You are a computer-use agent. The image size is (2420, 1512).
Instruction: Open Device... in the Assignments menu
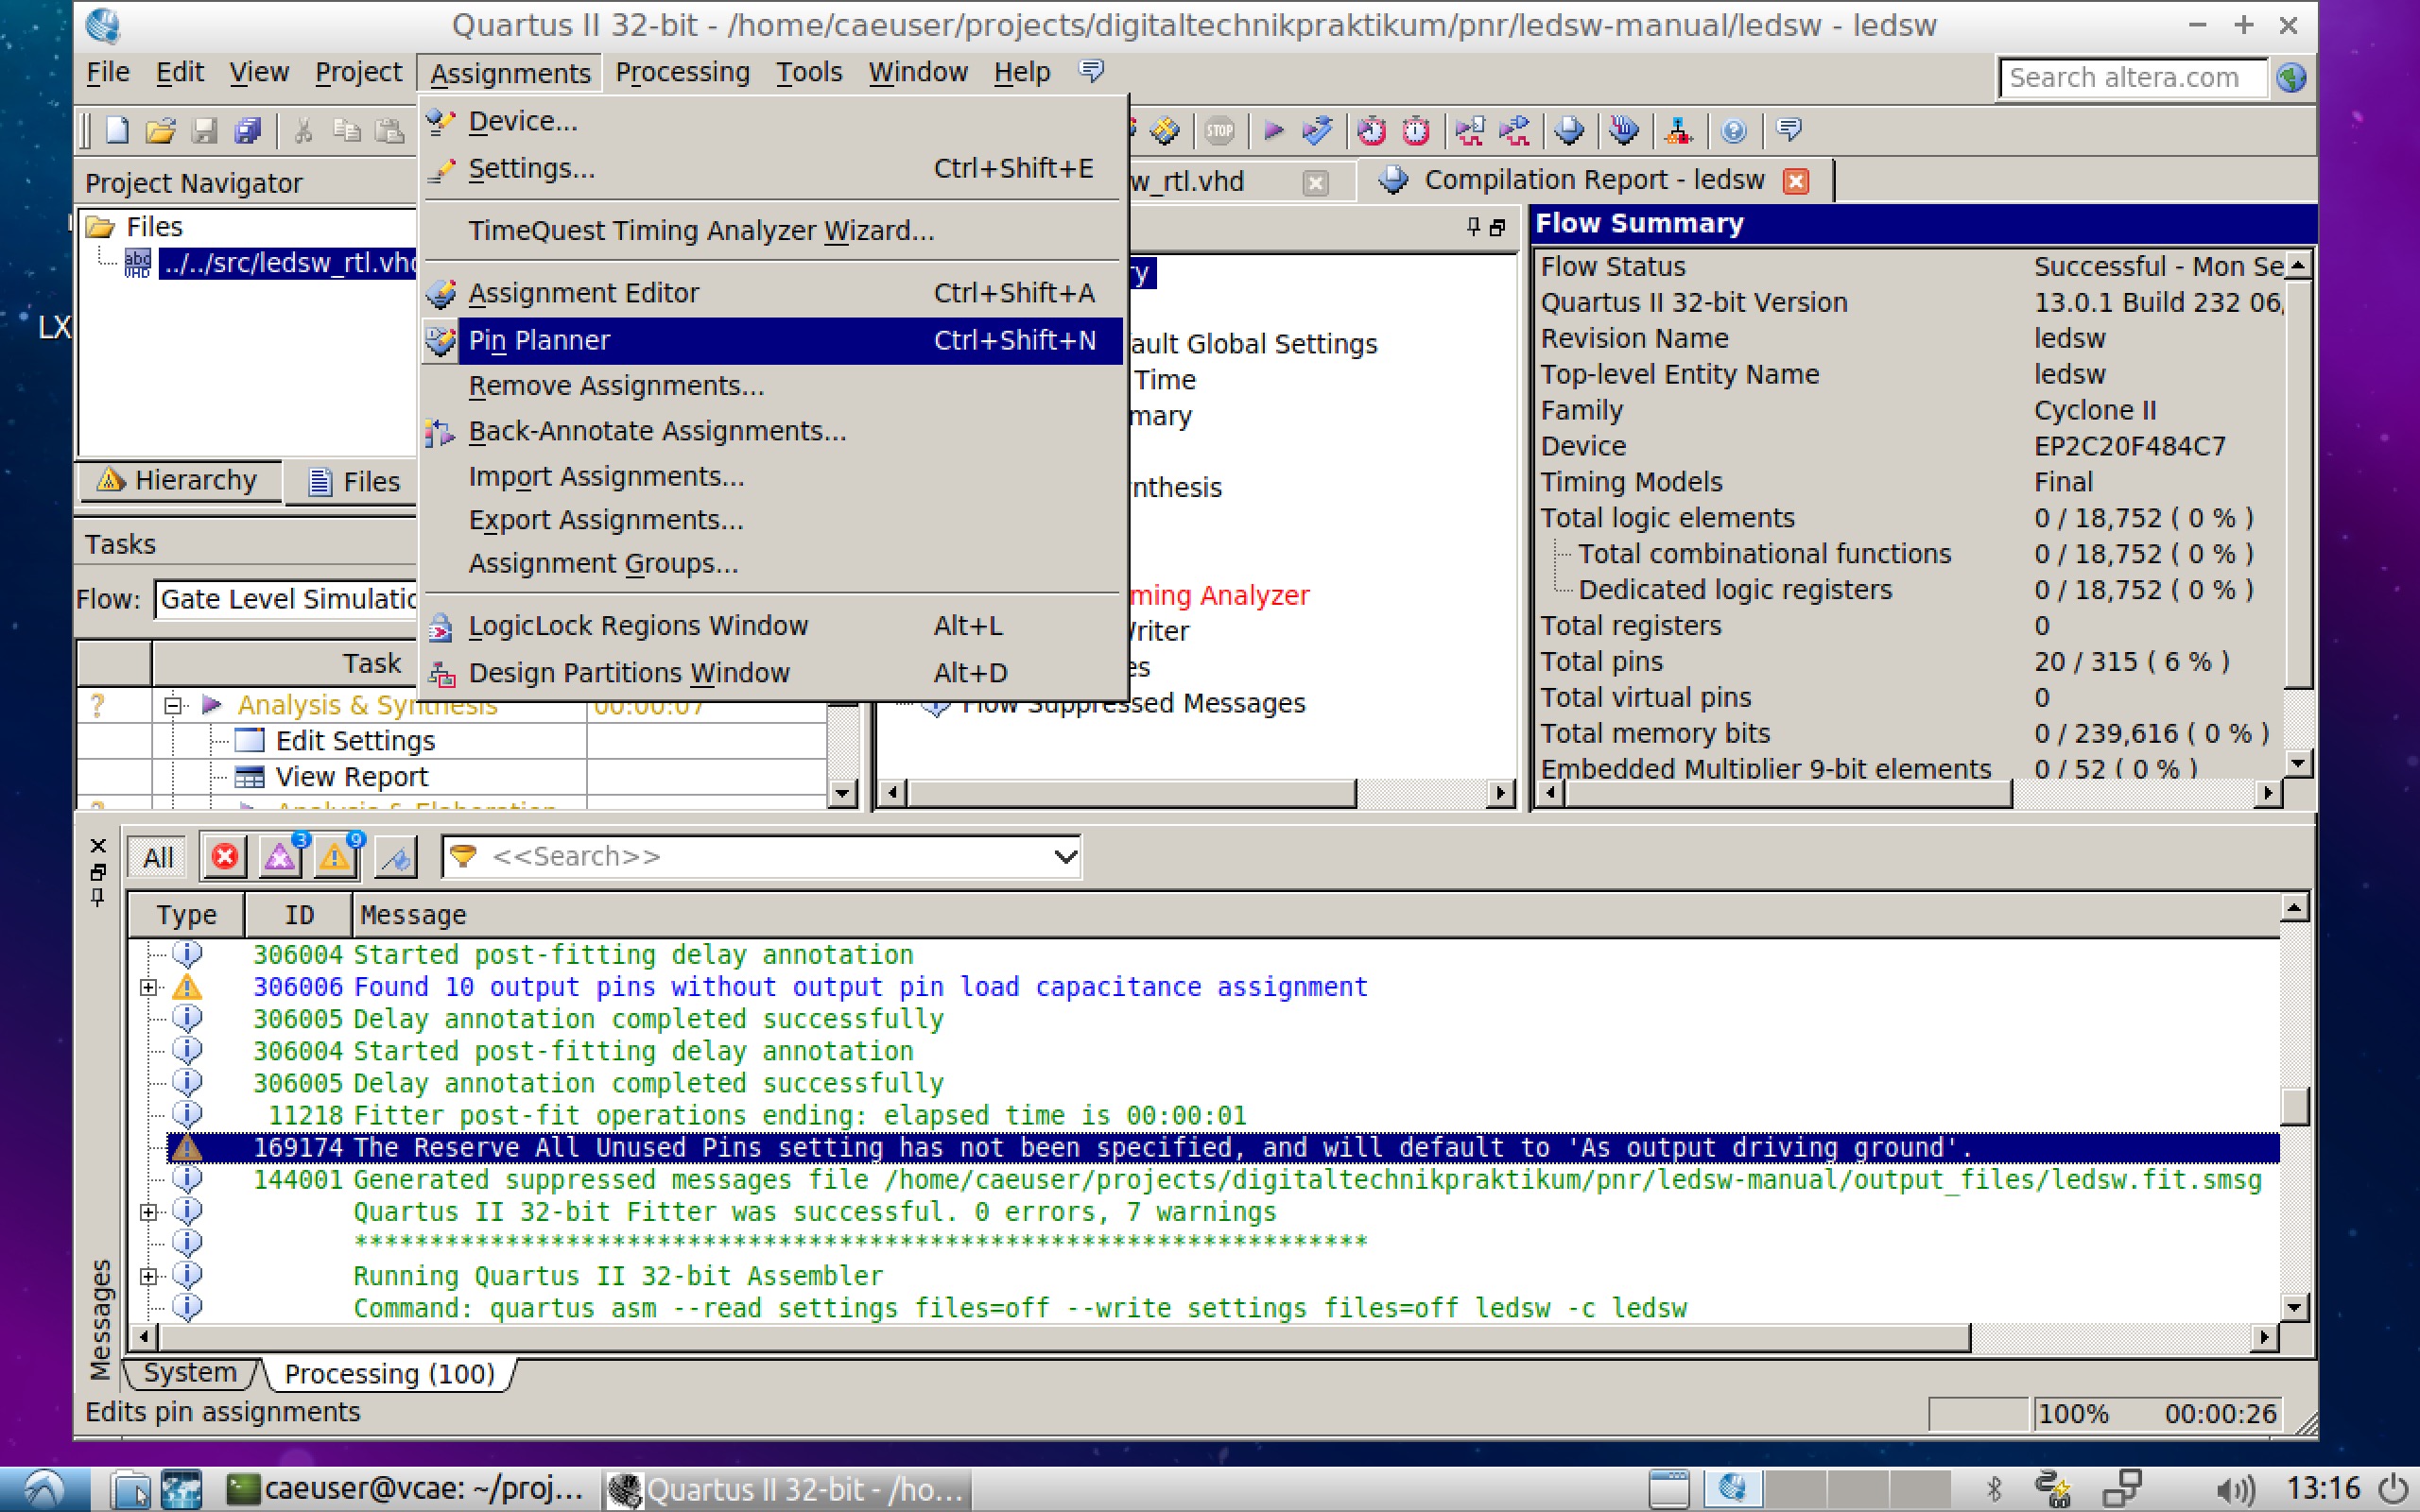772,122
